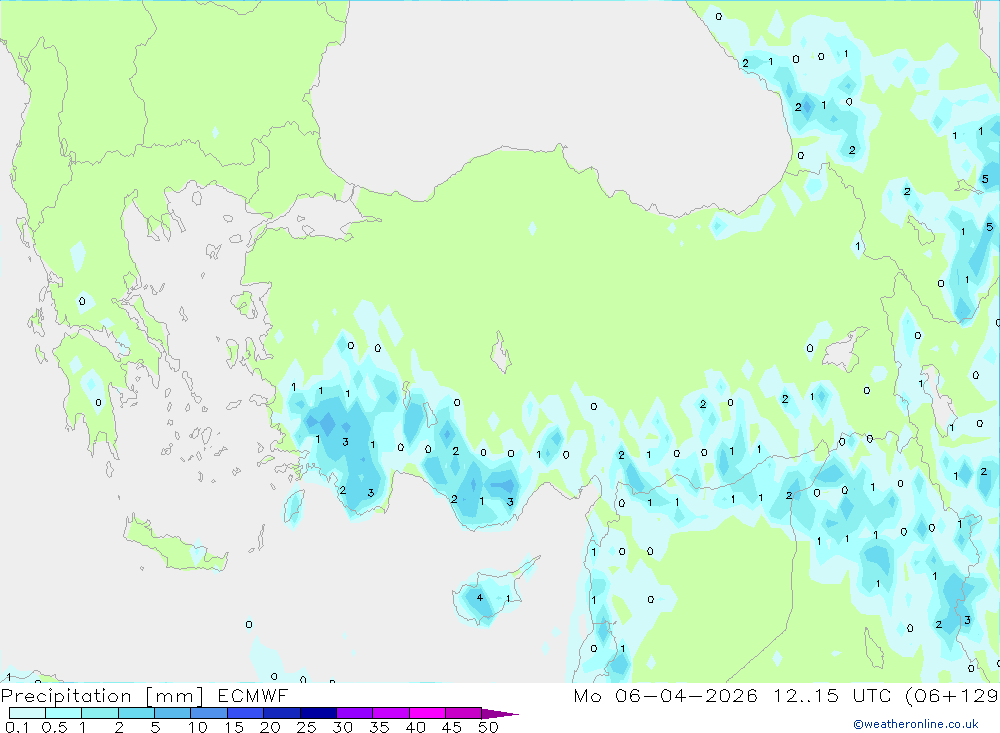This screenshot has height=733, width=1000.
Task: Choose the 20–25 mm dark blue swatch
Action: 282,713
